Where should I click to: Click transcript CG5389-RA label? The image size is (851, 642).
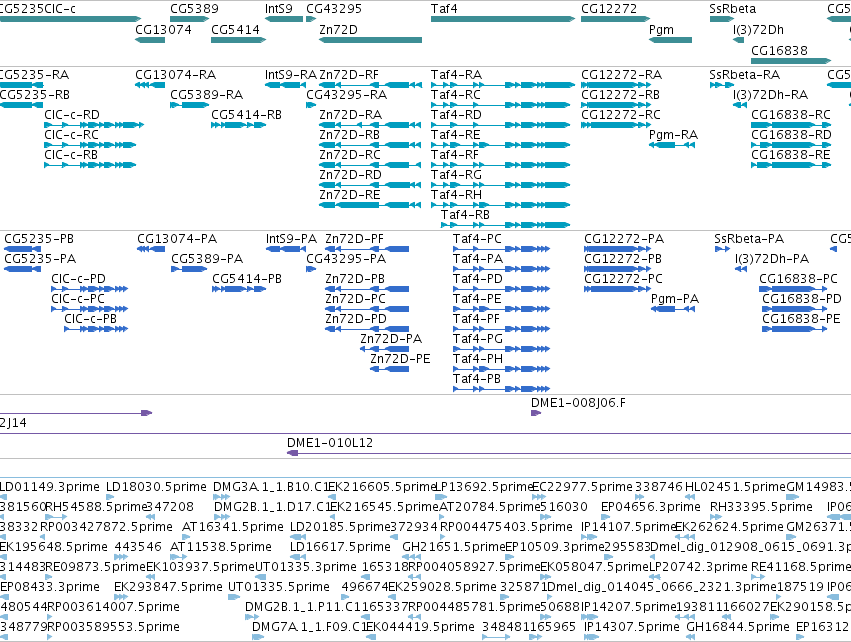(x=206, y=94)
